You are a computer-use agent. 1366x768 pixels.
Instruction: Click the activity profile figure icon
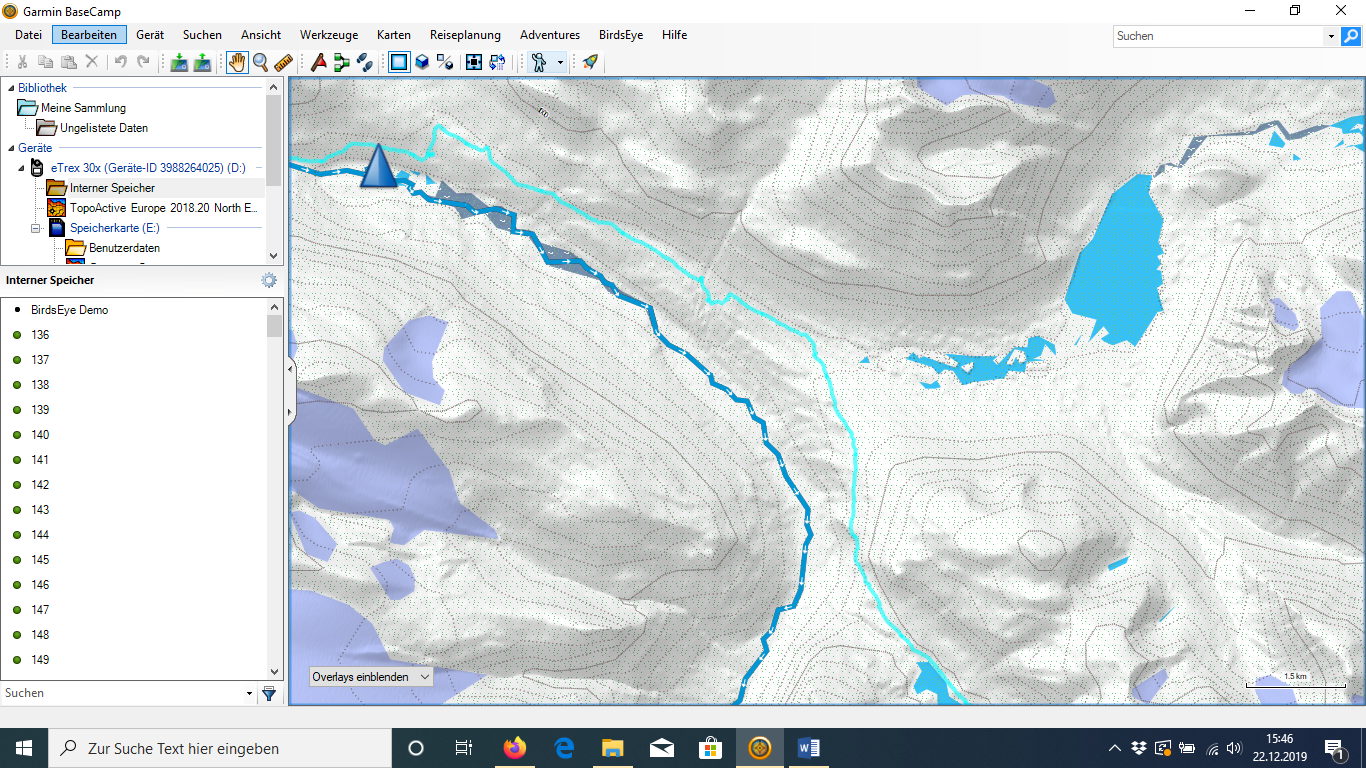coord(540,62)
